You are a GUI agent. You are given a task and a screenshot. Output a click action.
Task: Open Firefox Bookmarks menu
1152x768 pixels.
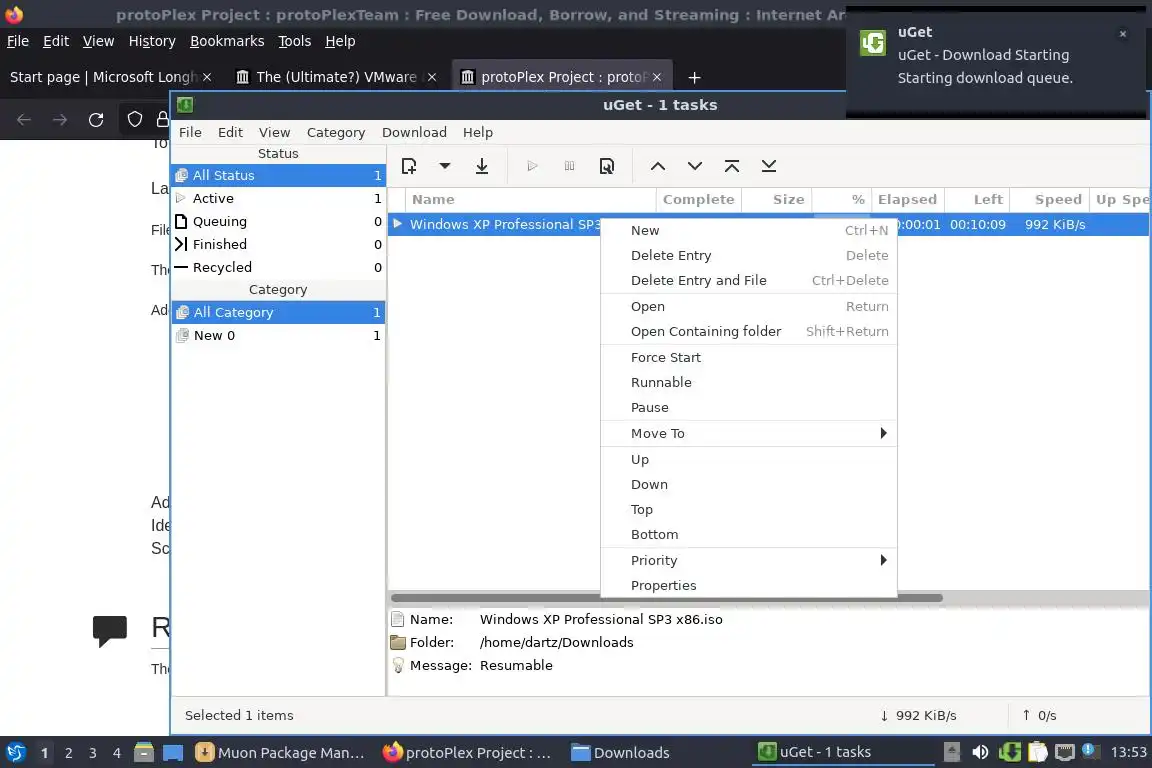227,41
